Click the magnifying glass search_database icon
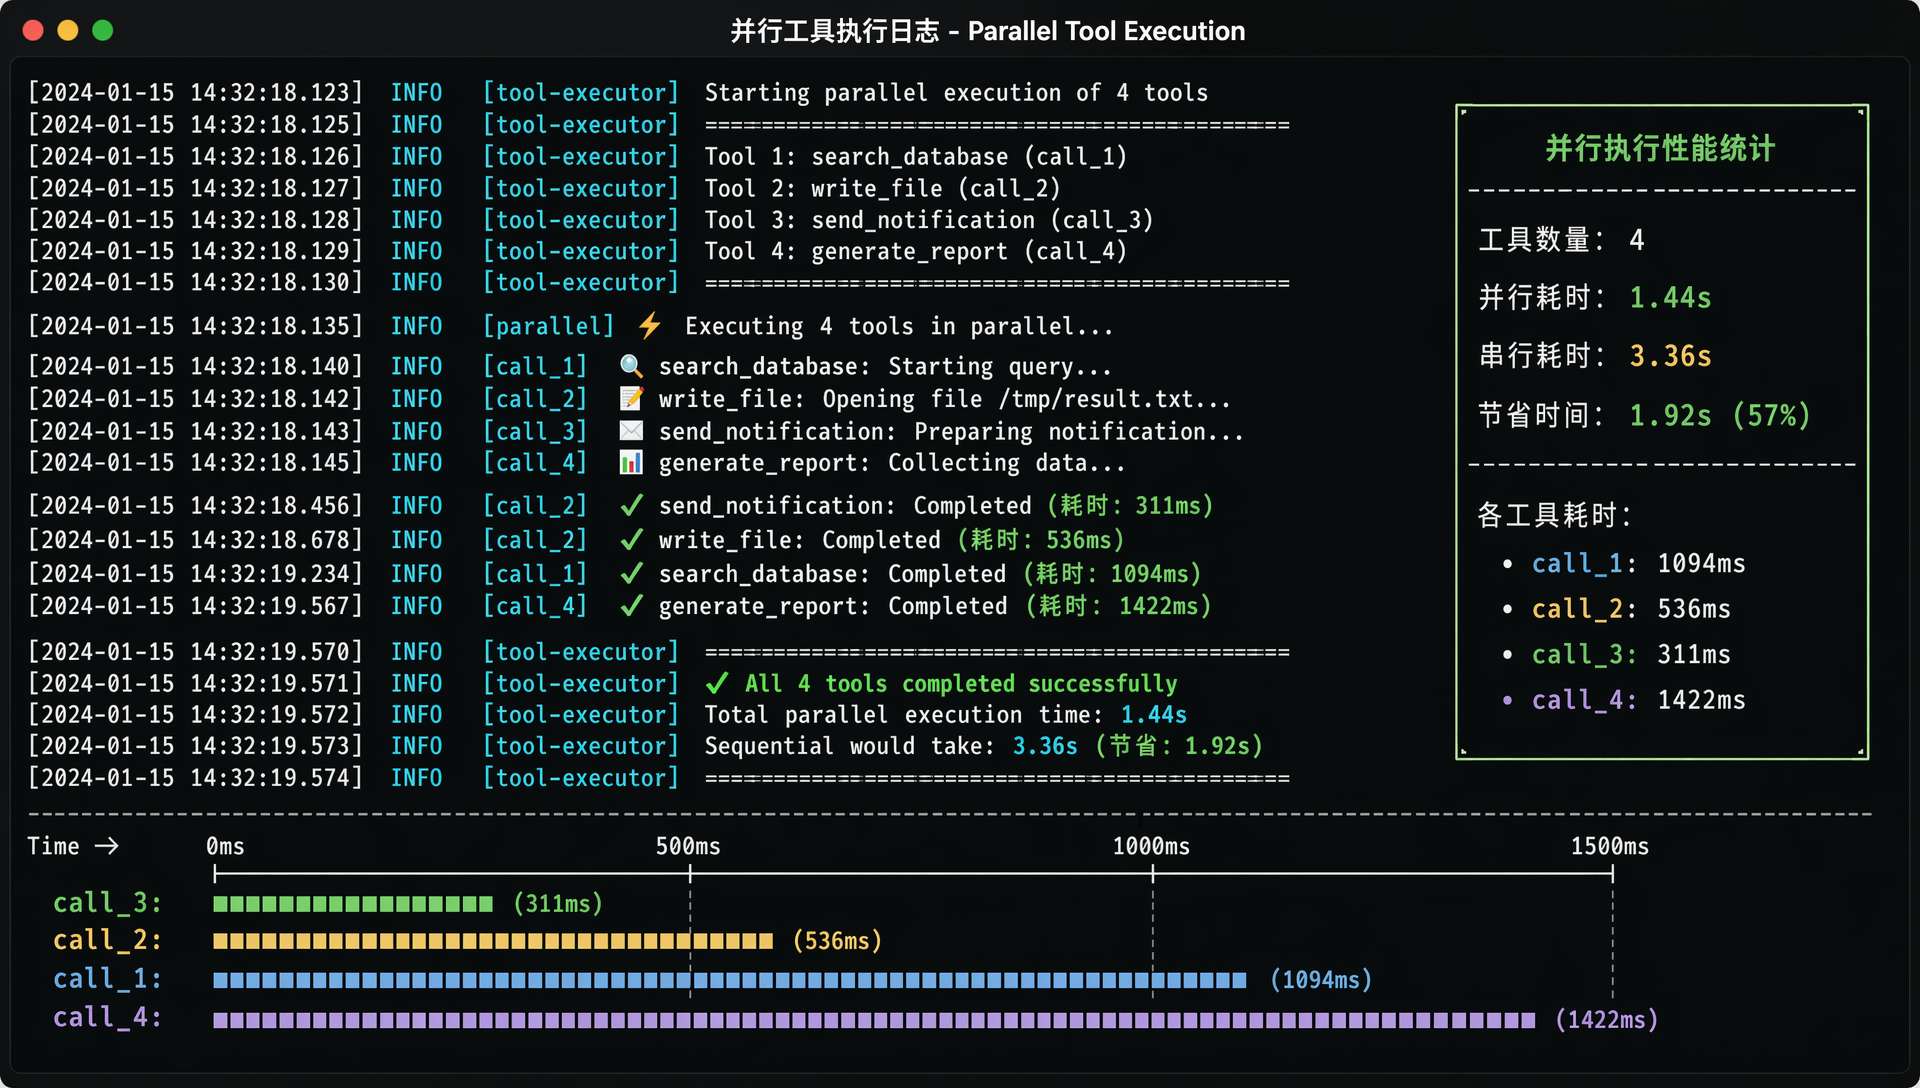This screenshot has height=1088, width=1920. click(x=631, y=366)
